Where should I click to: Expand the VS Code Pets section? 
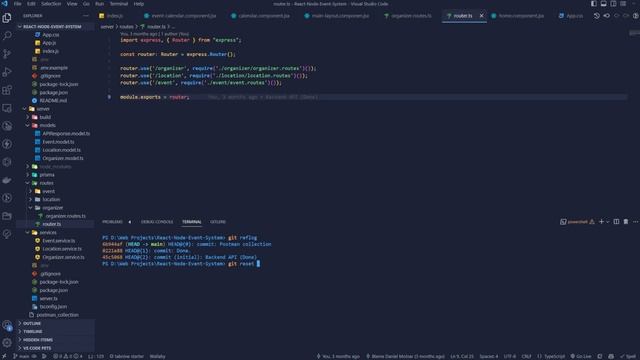pos(55,348)
